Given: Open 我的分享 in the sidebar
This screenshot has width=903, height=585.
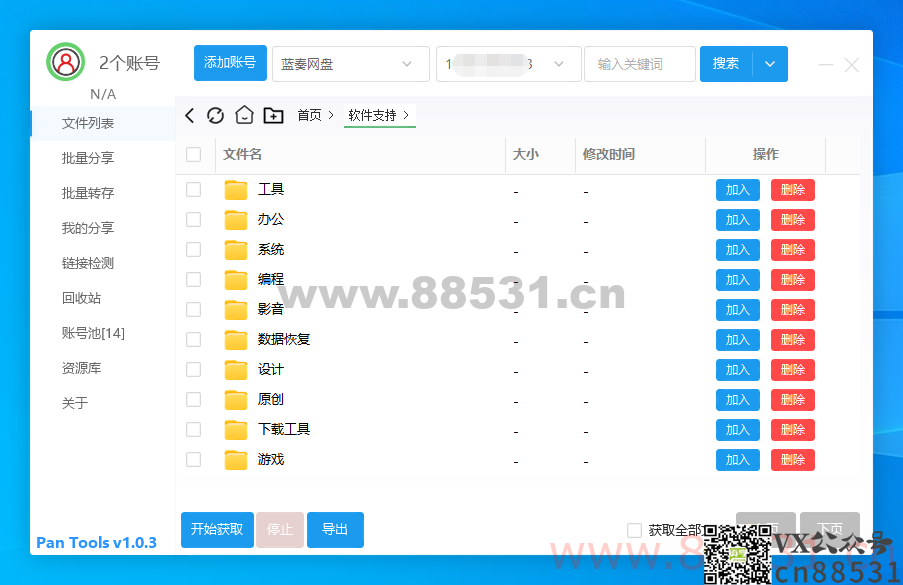Looking at the screenshot, I should (x=88, y=229).
